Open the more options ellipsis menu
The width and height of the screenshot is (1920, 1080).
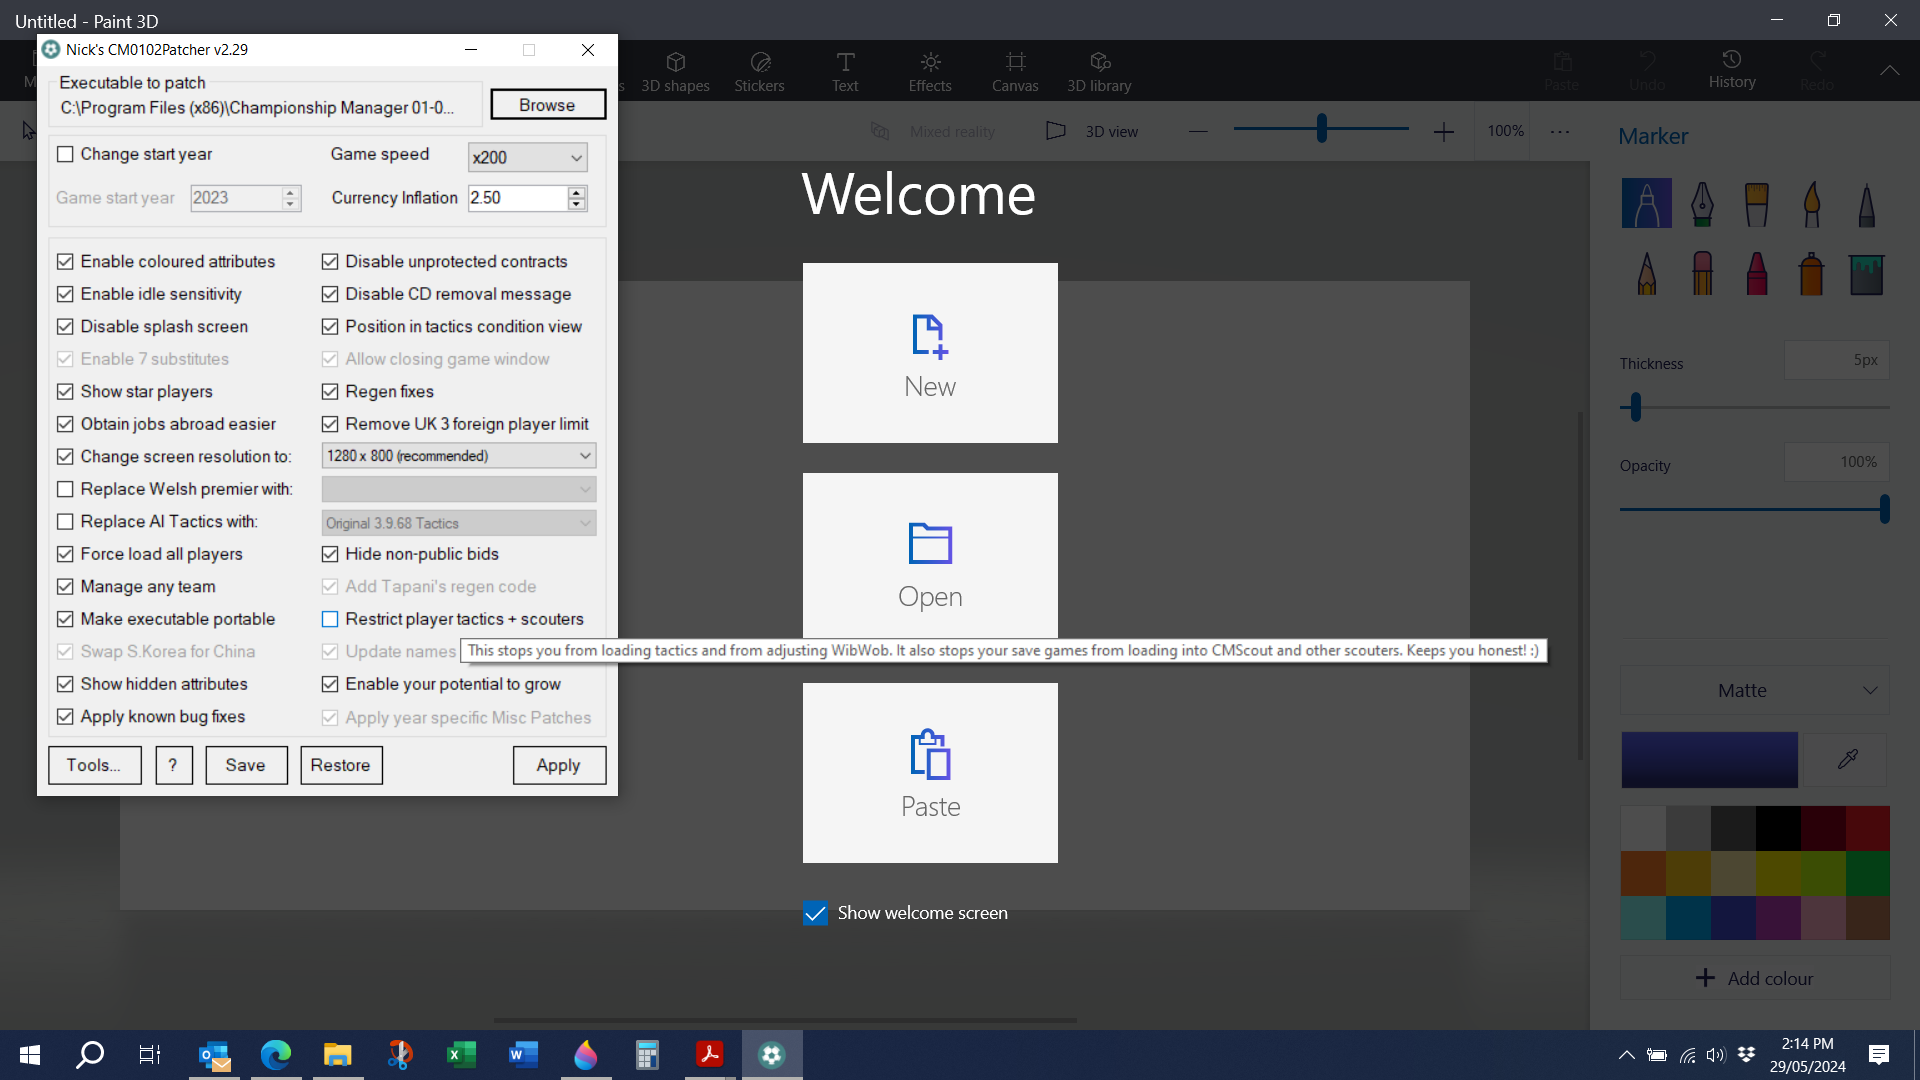coord(1560,131)
